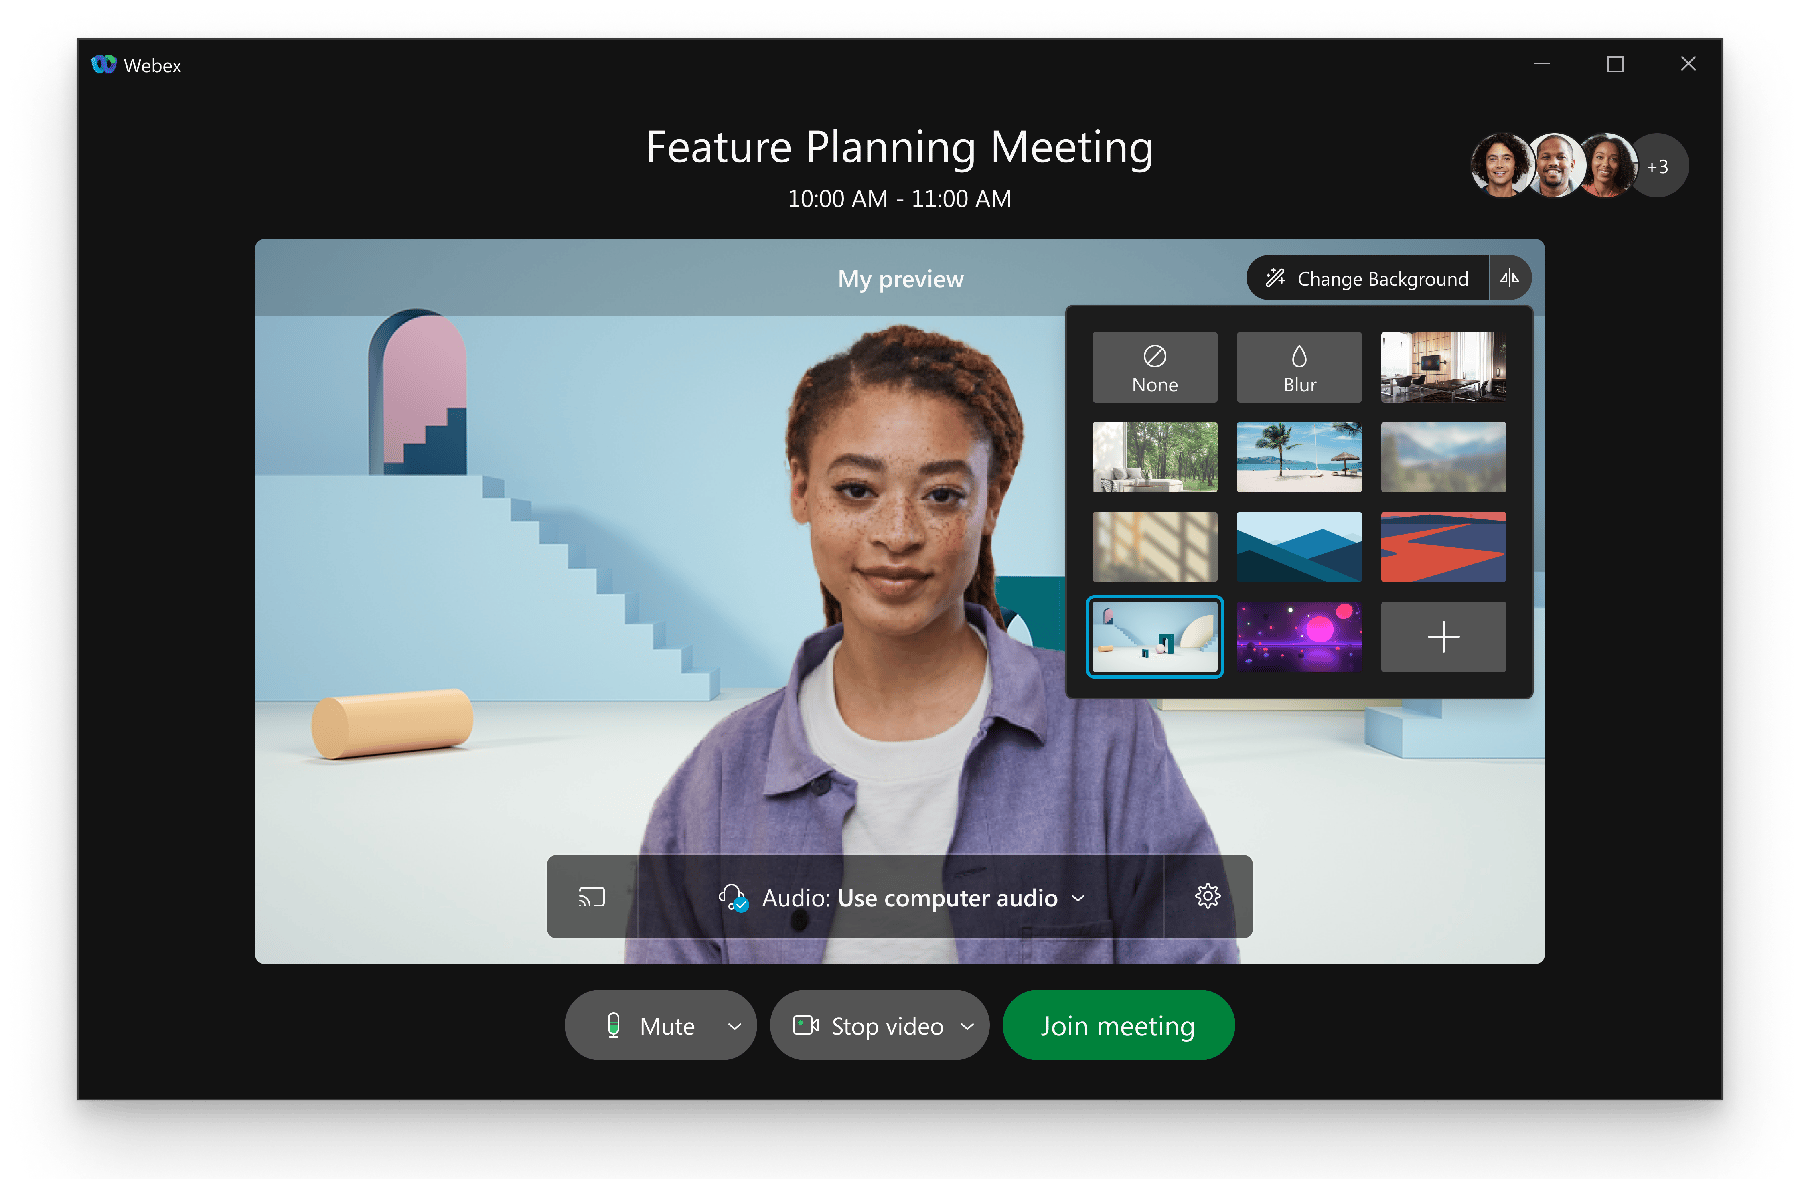Open the Change Background panel
Image resolution: width=1800 pixels, height=1179 pixels.
pos(1366,278)
